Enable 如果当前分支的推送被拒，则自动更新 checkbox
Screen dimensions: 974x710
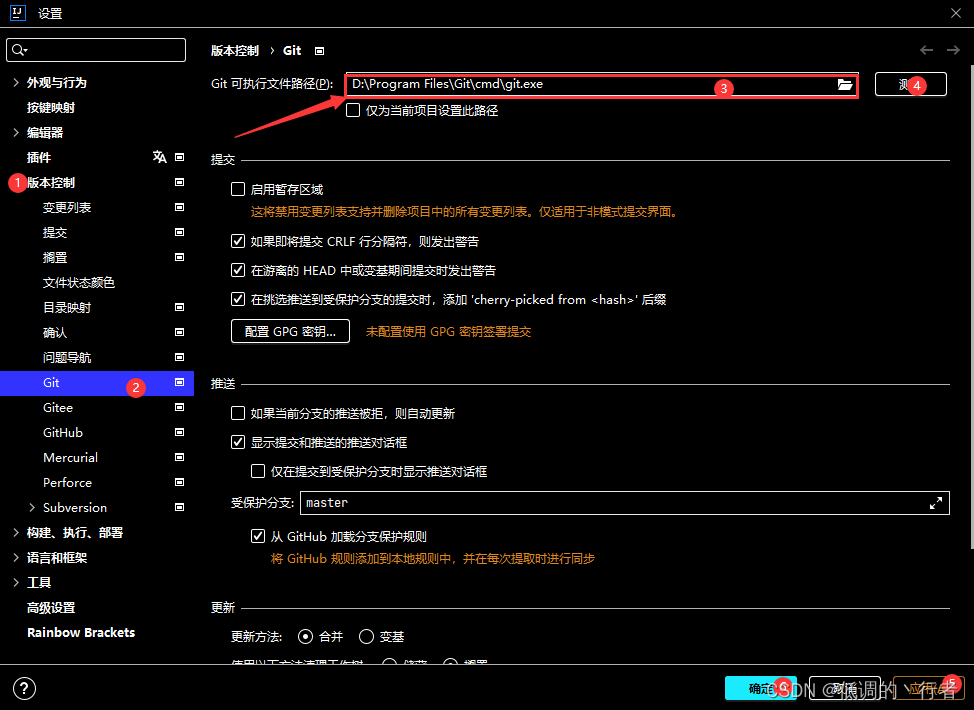coord(238,413)
